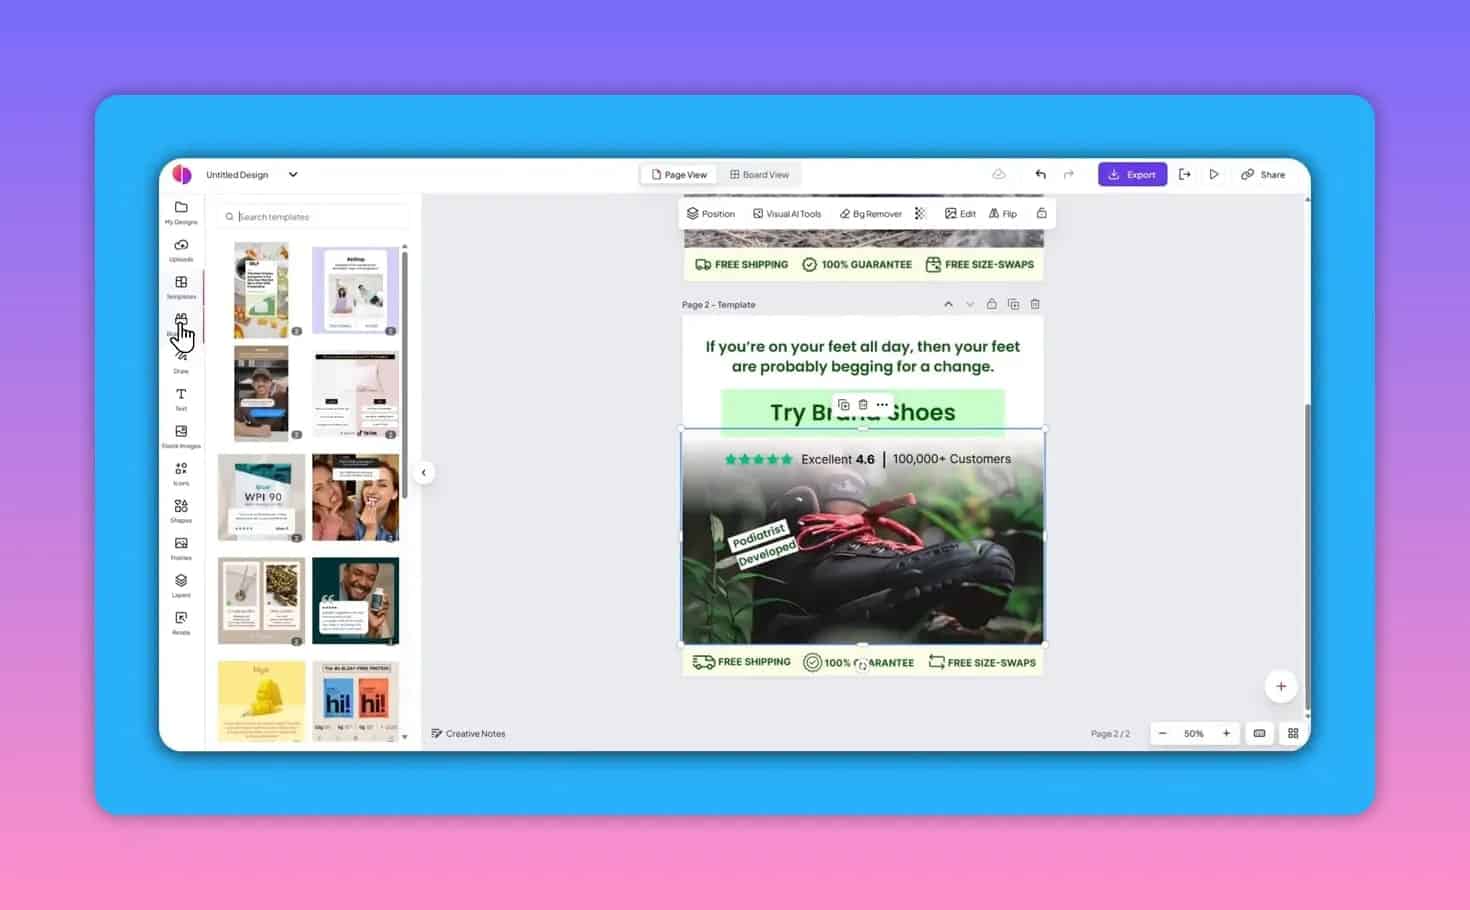Undo the last action
The height and width of the screenshot is (910, 1470).
click(1040, 174)
